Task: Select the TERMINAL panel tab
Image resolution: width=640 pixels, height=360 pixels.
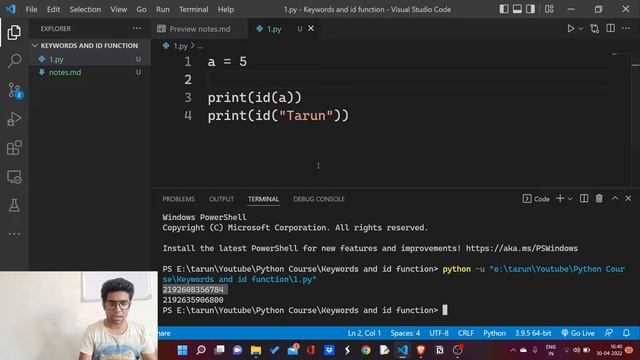Action: (x=264, y=199)
